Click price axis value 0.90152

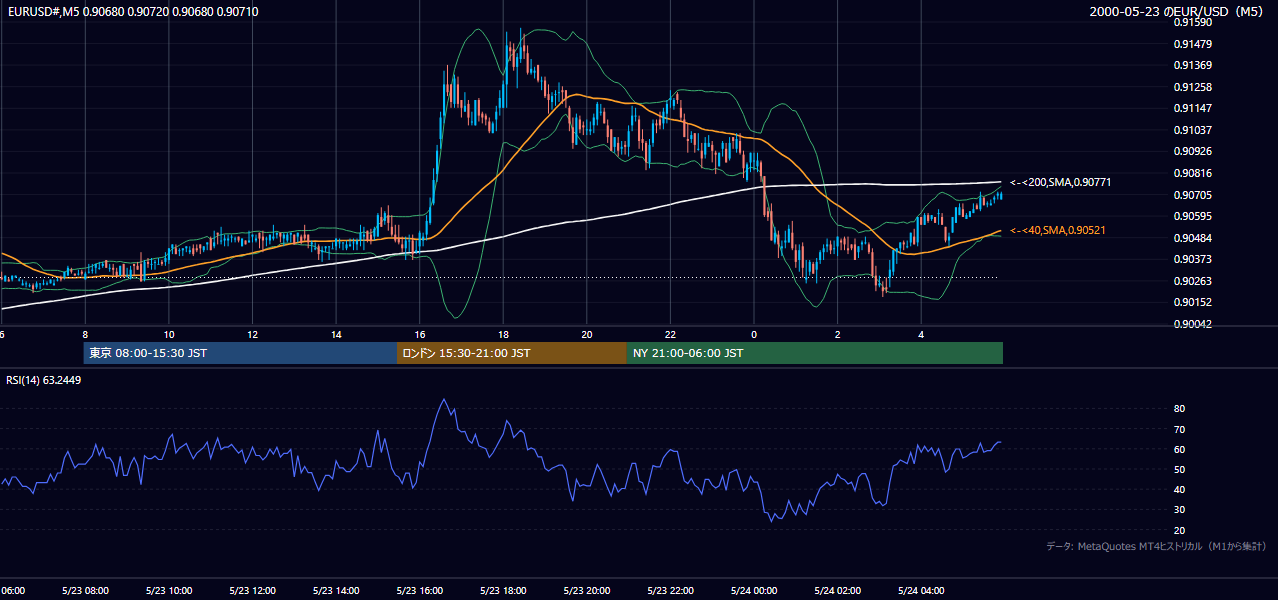[1192, 302]
